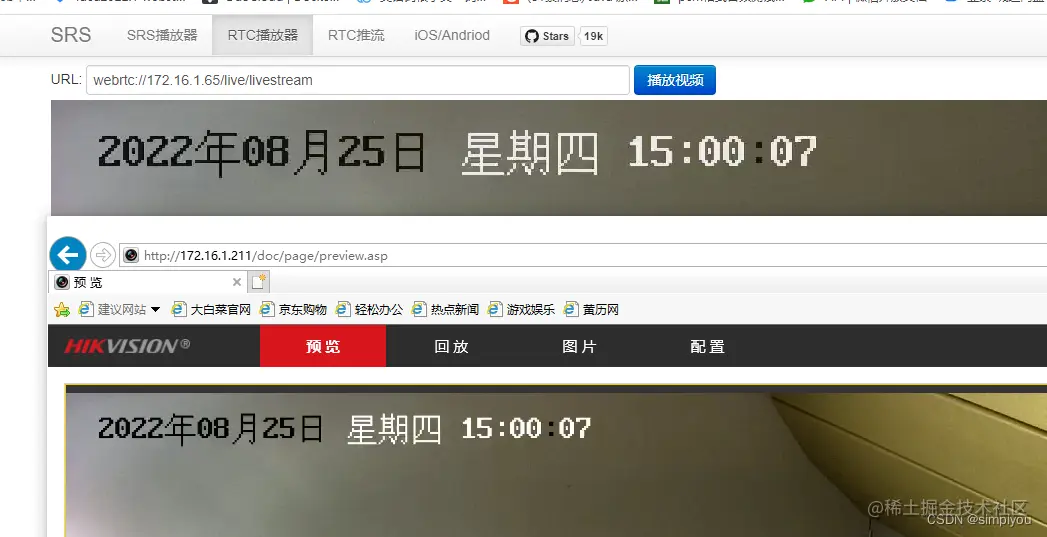The width and height of the screenshot is (1047, 537).
Task: Select the RTC播放器 tab
Action: pos(262,35)
